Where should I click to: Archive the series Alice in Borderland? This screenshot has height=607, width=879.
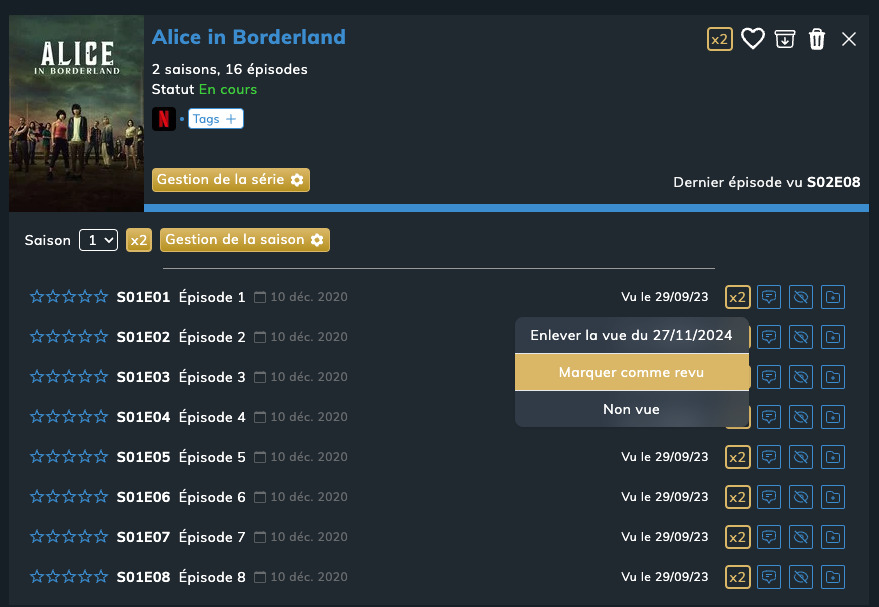point(785,39)
